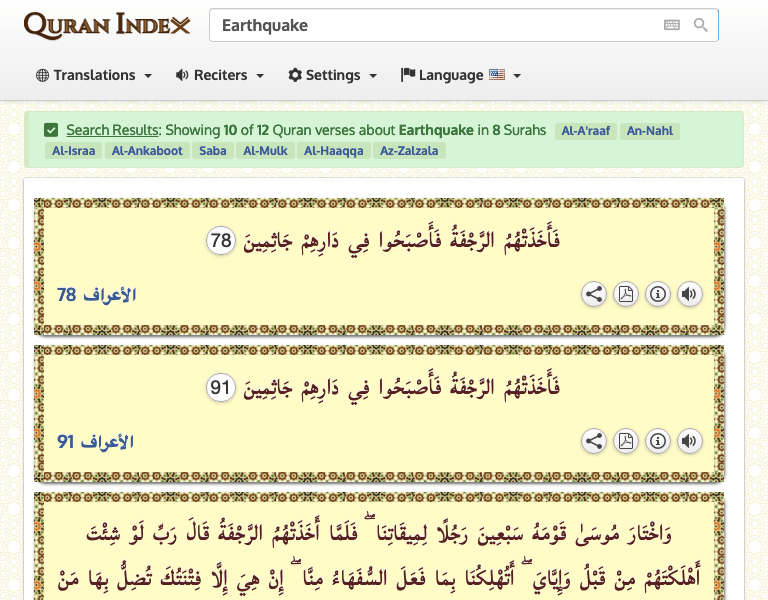This screenshot has width=768, height=600.
Task: Share verse 78 of Al-A'raaf
Action: pos(594,295)
